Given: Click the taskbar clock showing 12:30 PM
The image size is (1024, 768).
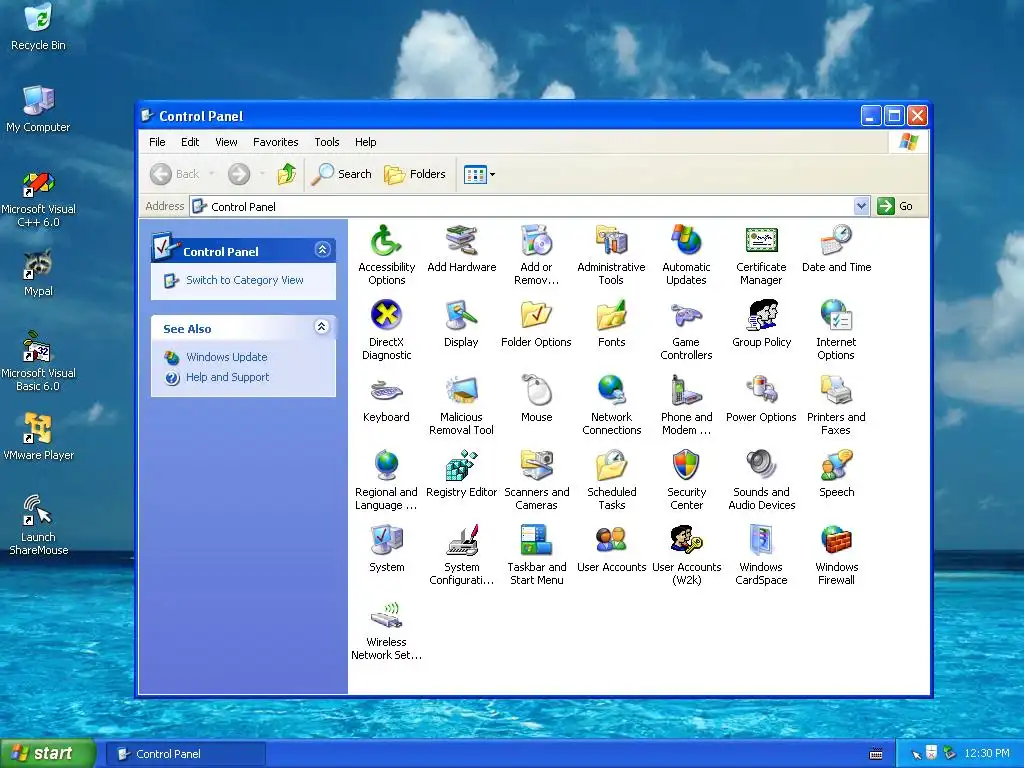Looking at the screenshot, I should pos(986,754).
